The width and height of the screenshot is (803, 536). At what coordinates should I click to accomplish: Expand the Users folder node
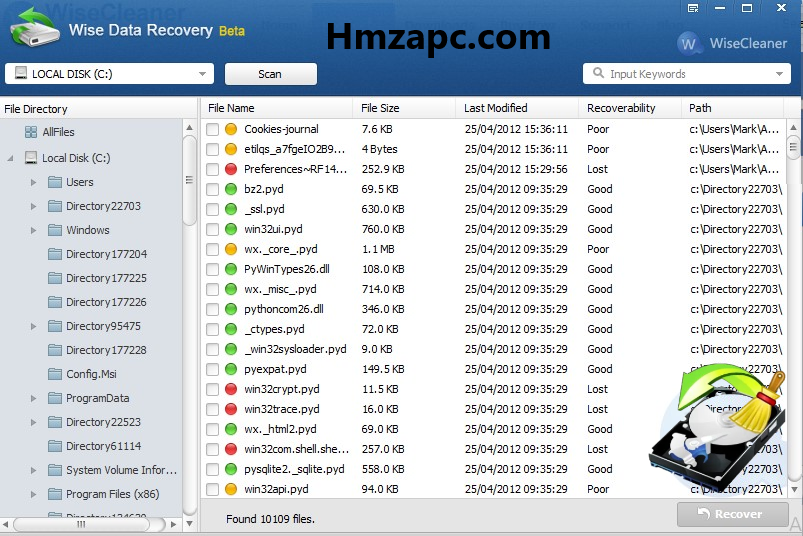[33, 182]
